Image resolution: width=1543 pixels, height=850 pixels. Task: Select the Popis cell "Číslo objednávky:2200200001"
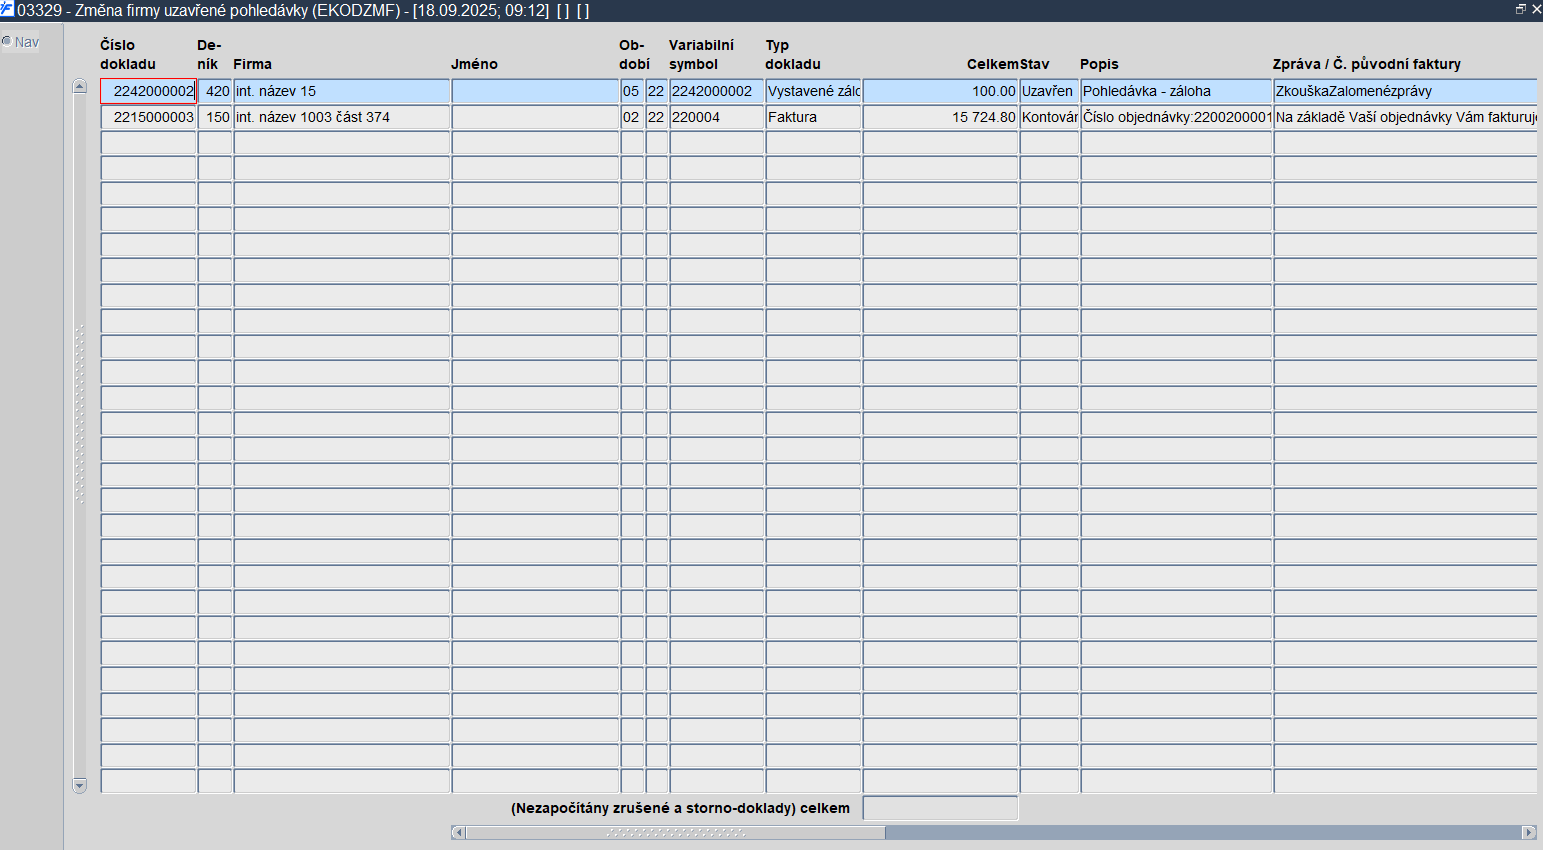1176,117
